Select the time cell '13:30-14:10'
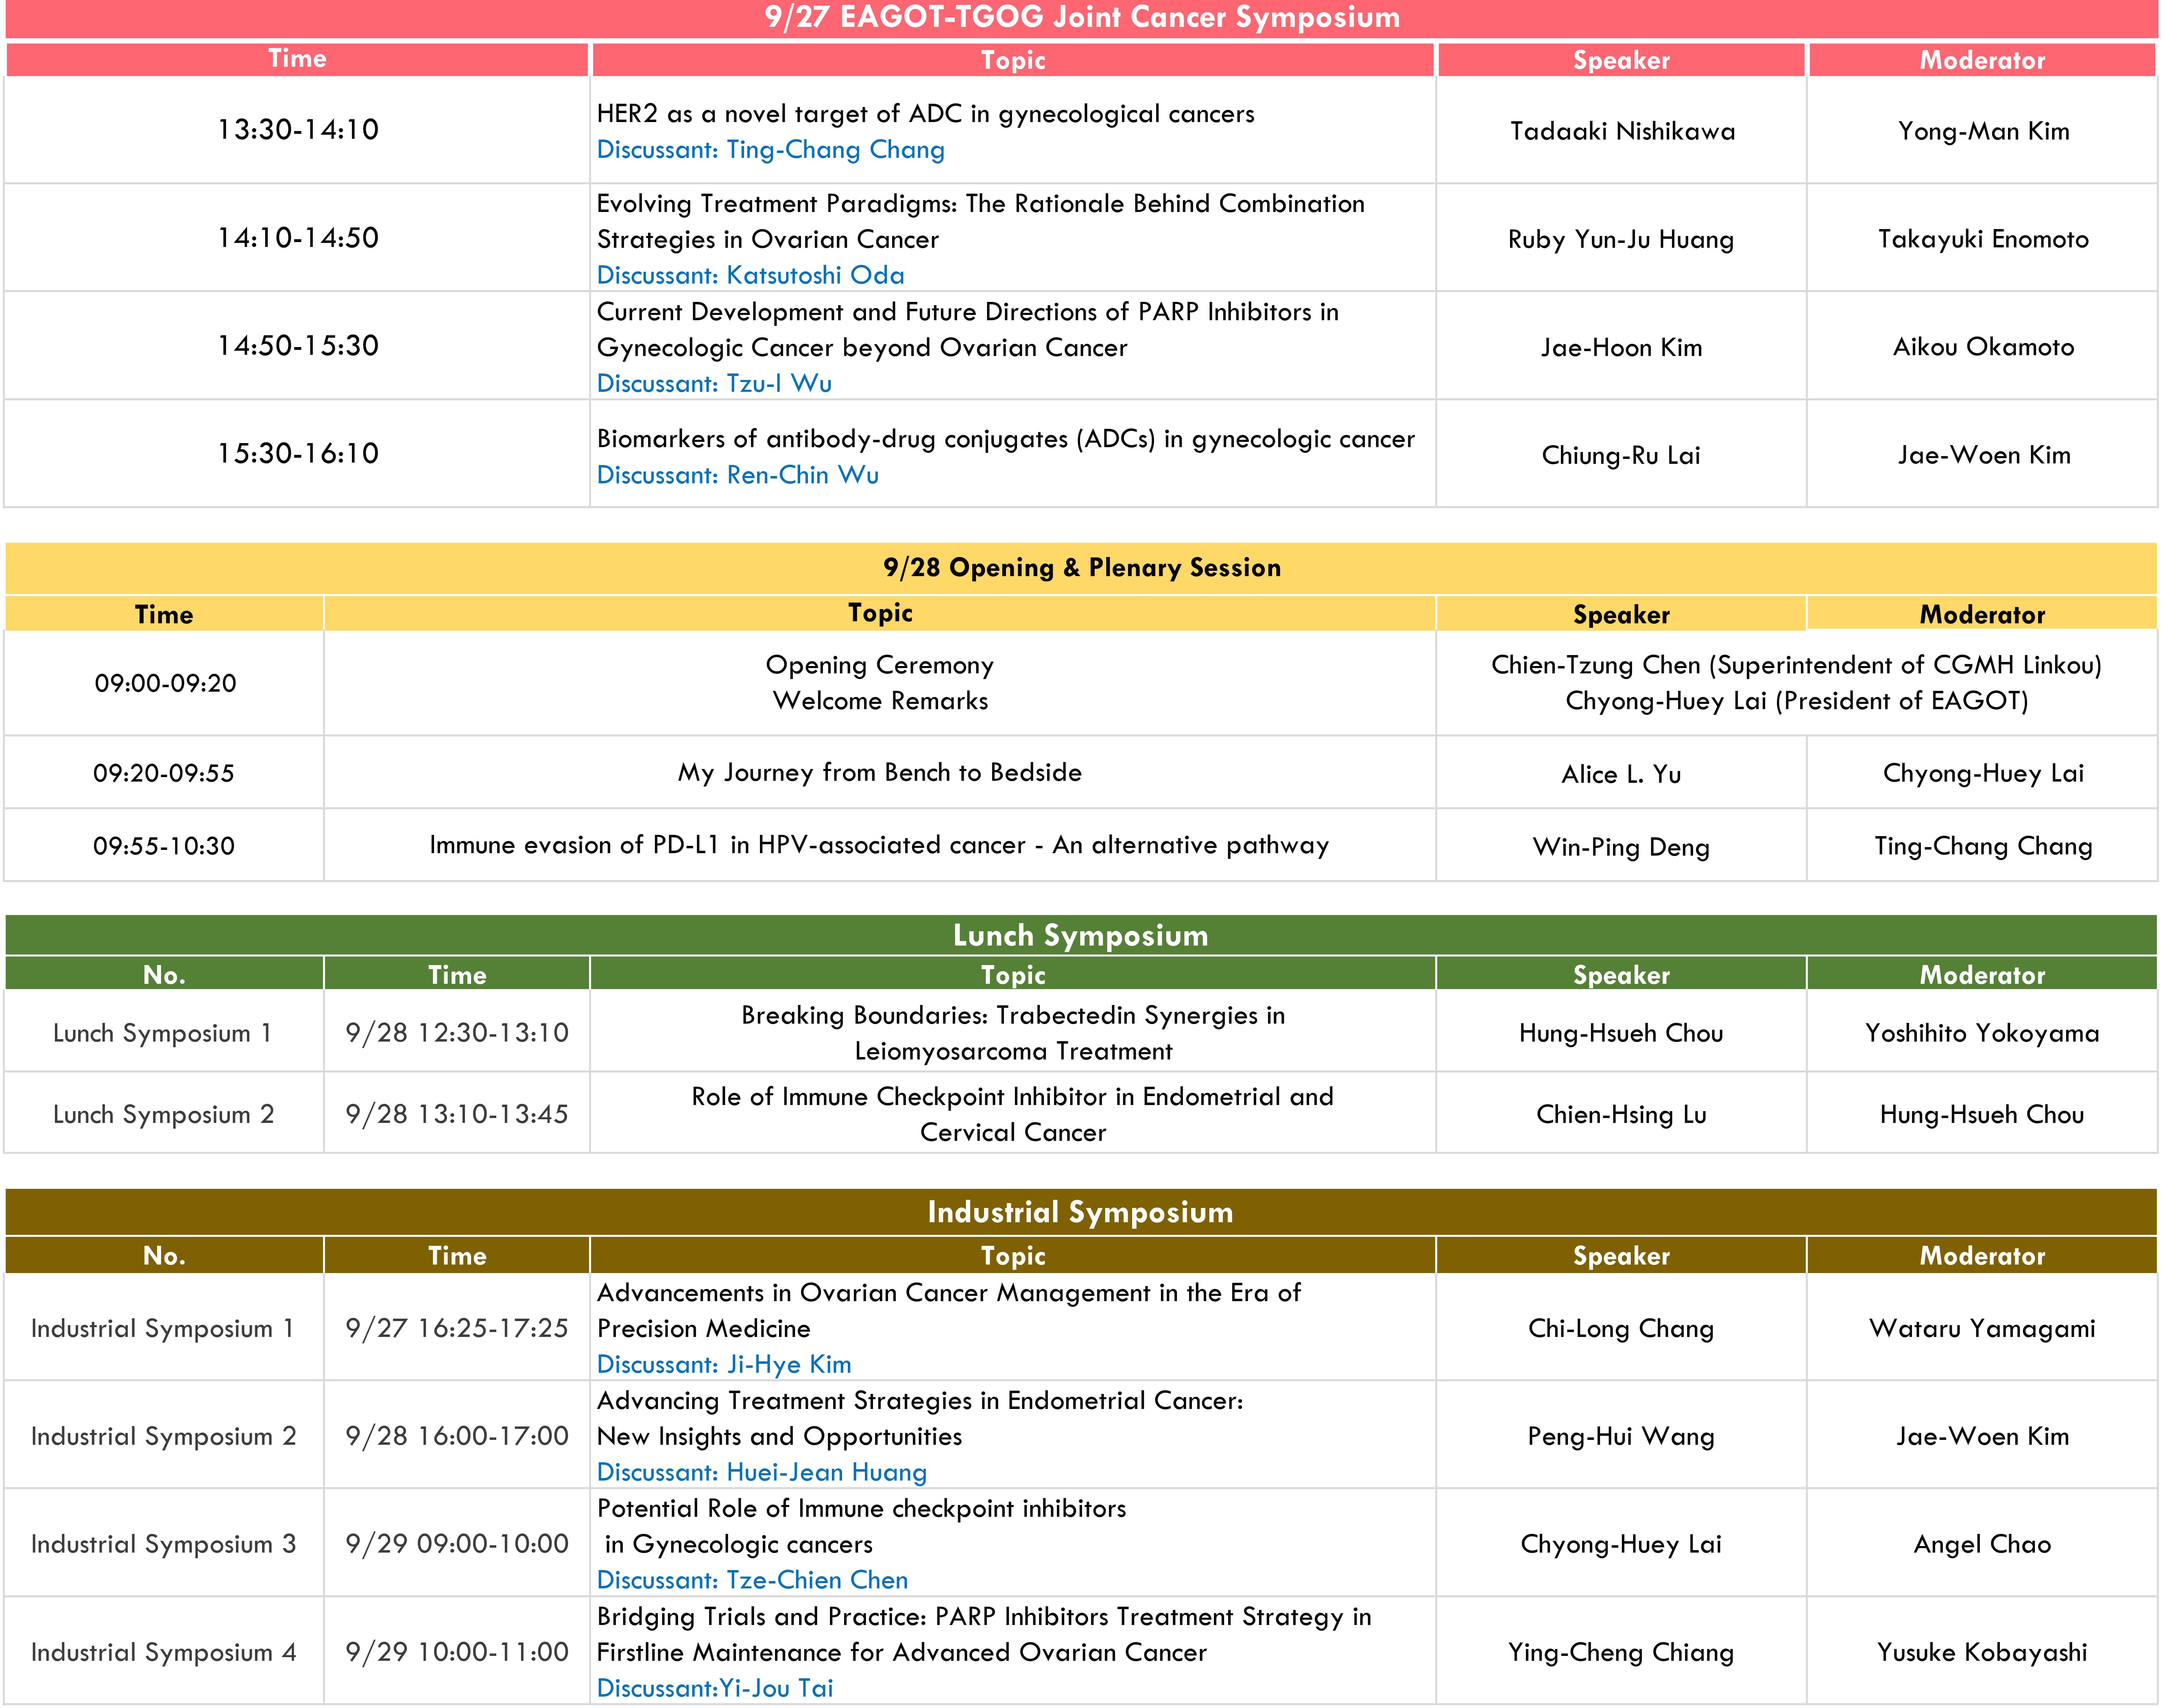This screenshot has height=1708, width=2165. point(298,130)
